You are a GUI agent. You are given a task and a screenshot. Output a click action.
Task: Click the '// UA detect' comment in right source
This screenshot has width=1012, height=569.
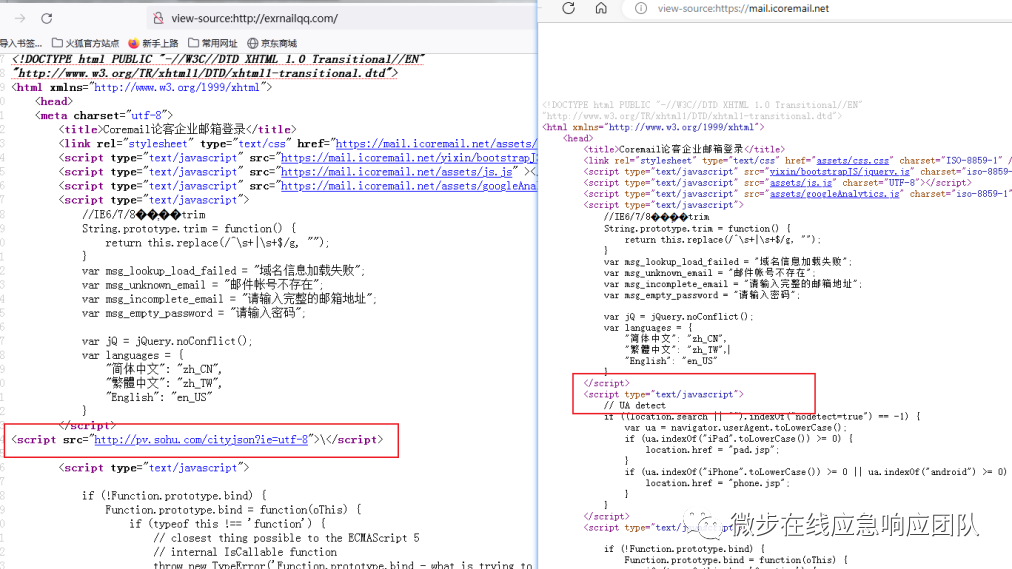(x=634, y=405)
